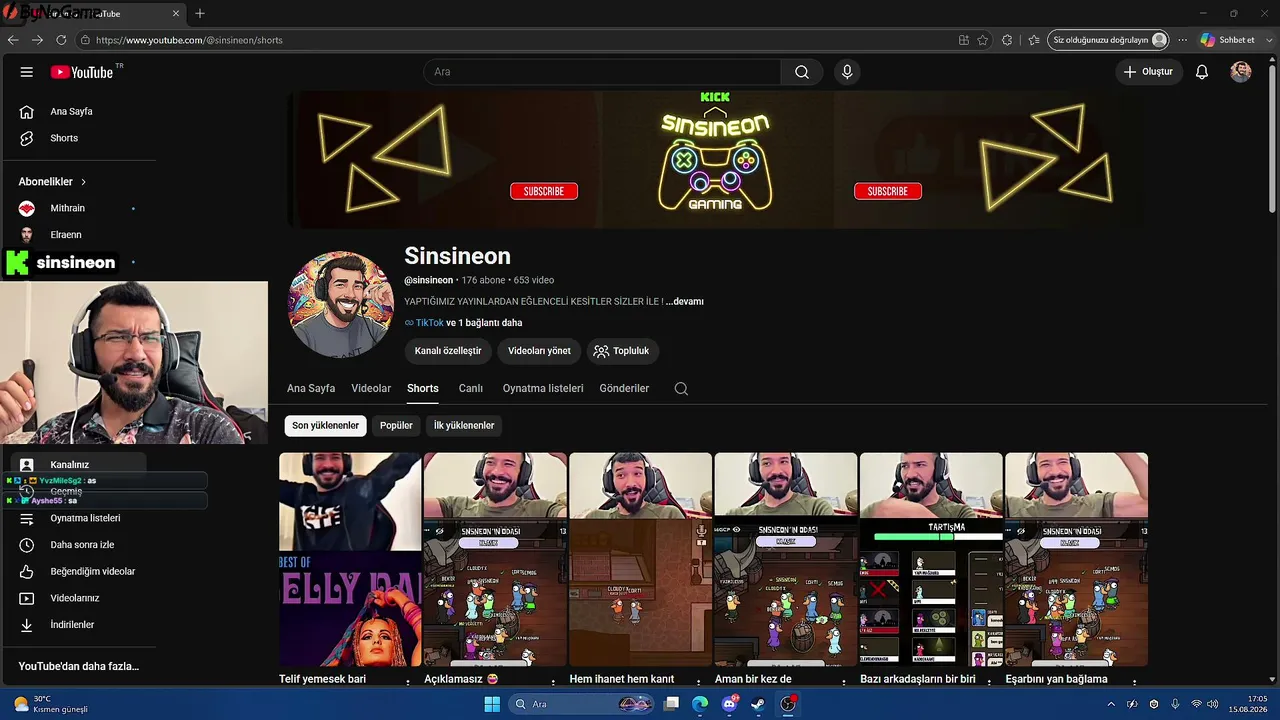Open the YouTube notifications bell
The width and height of the screenshot is (1280, 720).
point(1202,72)
